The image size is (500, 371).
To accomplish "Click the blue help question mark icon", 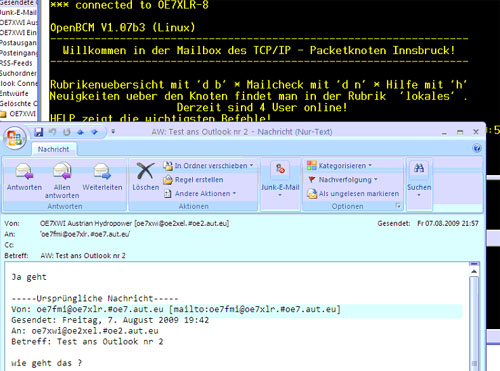I will point(477,148).
